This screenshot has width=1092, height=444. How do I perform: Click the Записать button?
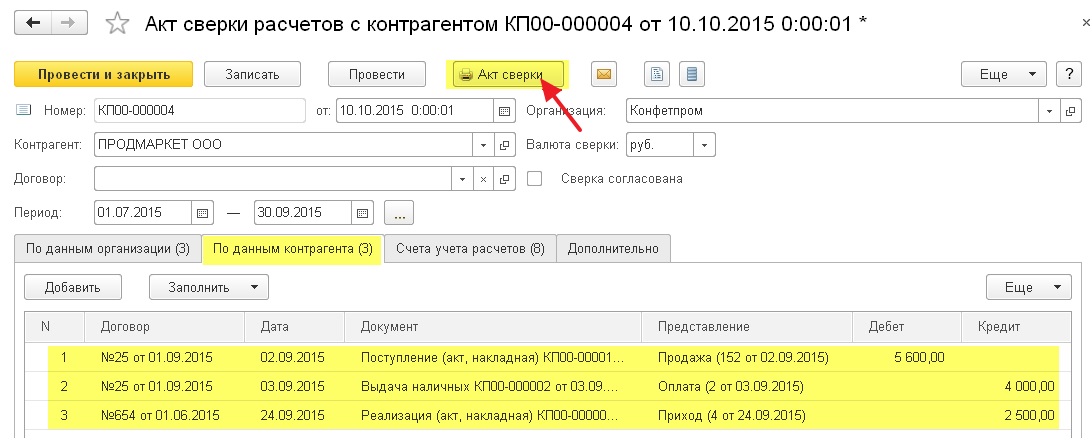click(x=252, y=74)
